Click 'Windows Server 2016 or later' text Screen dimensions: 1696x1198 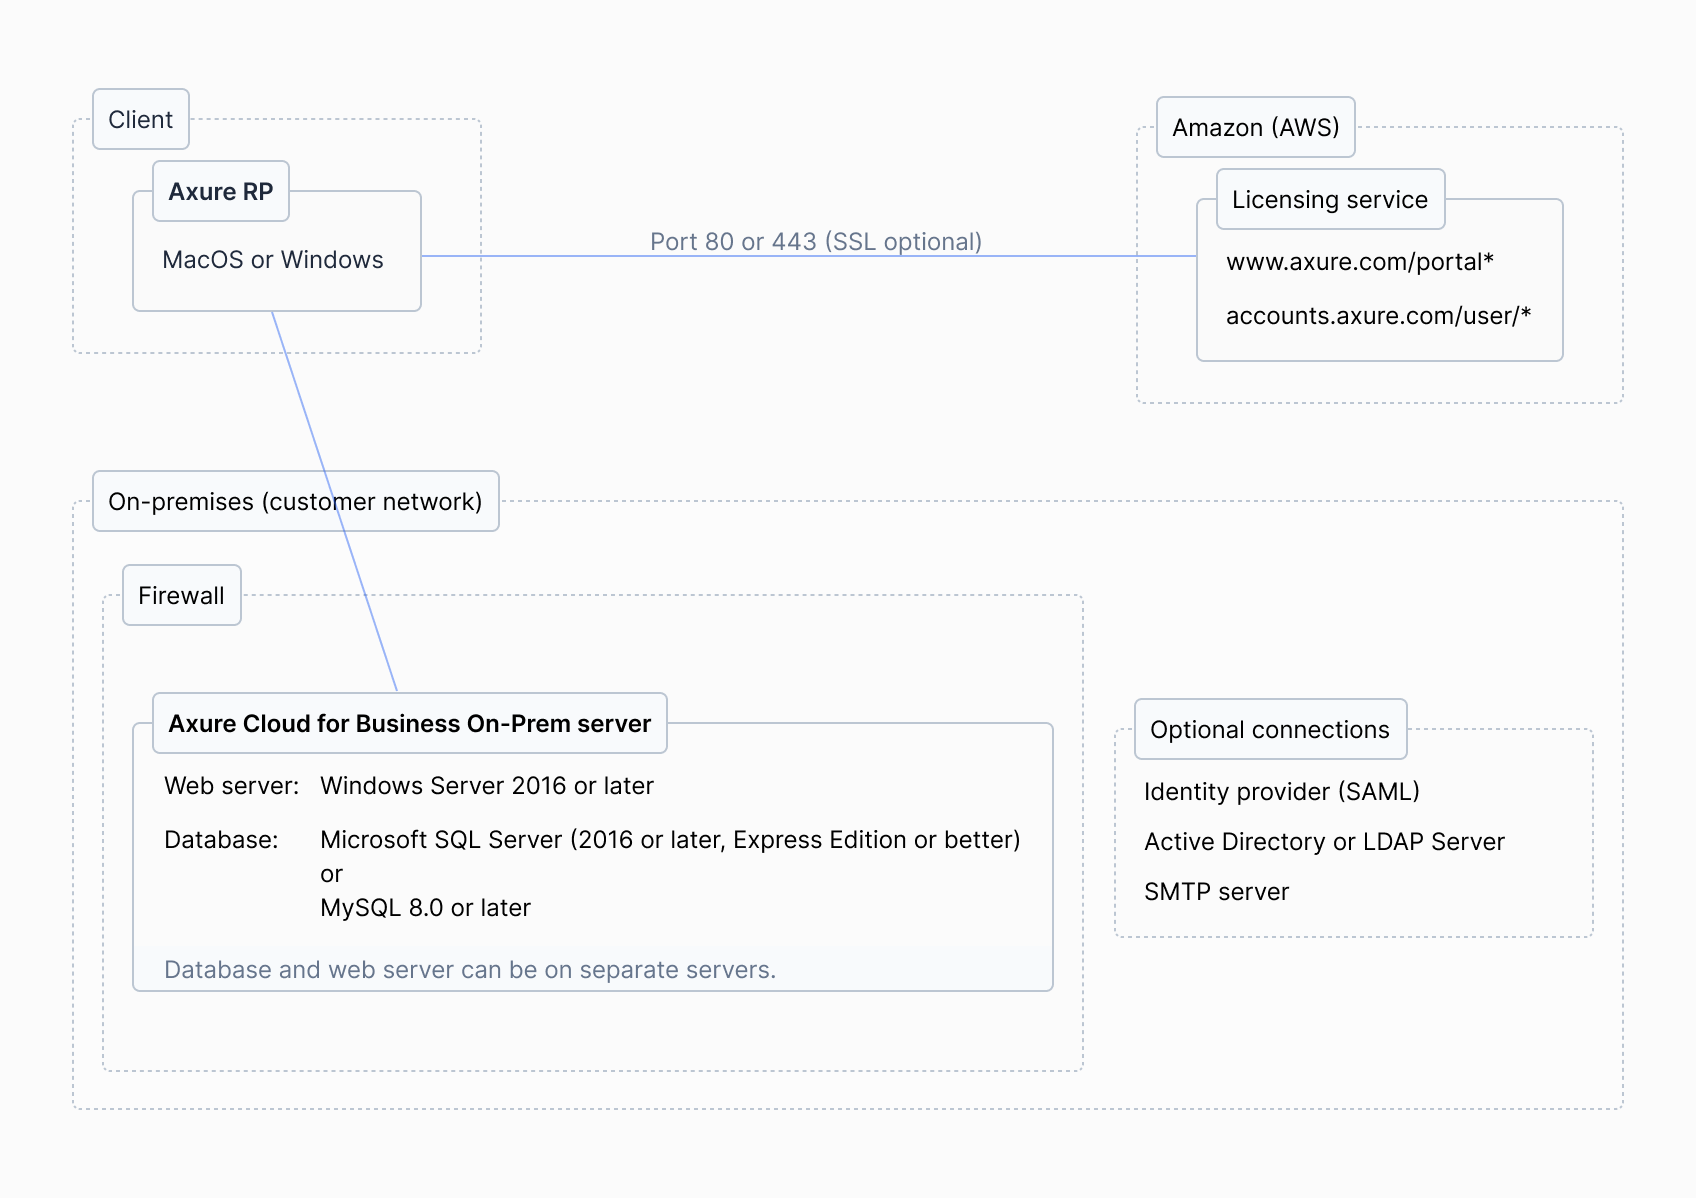(x=487, y=786)
